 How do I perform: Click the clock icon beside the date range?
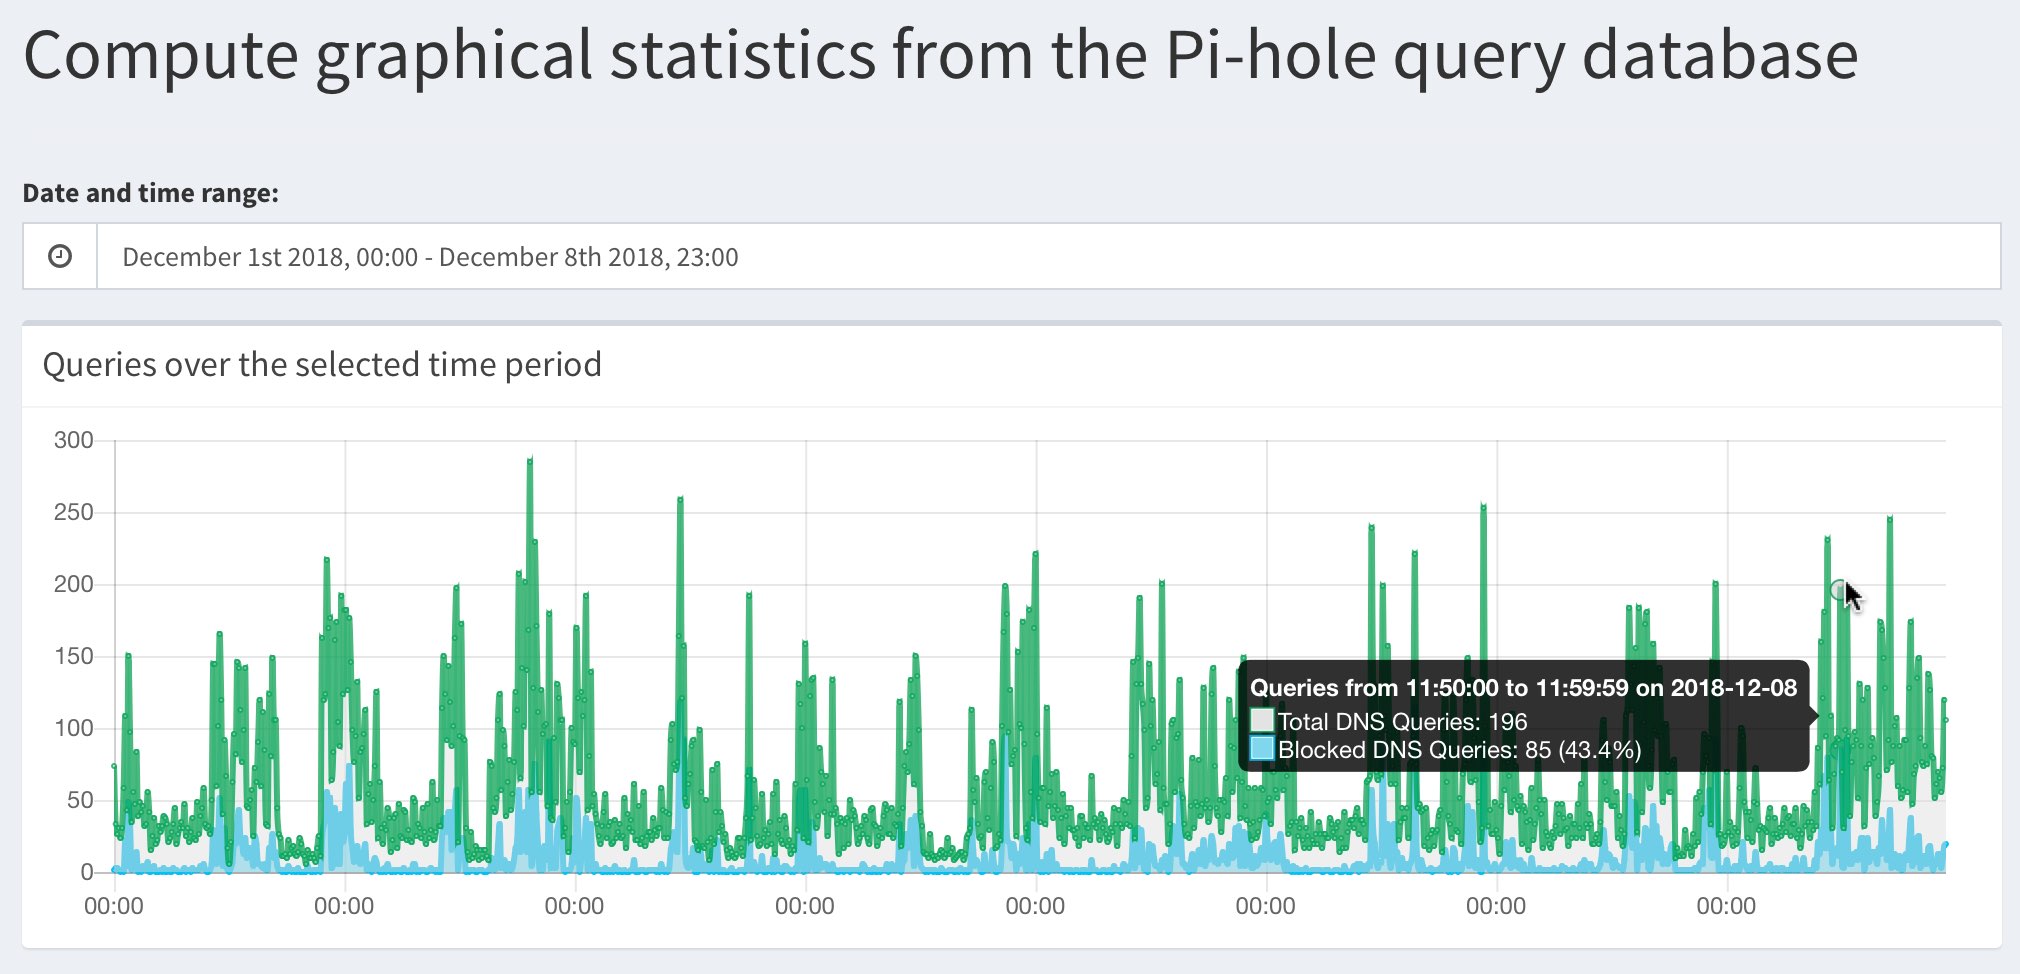pos(59,256)
